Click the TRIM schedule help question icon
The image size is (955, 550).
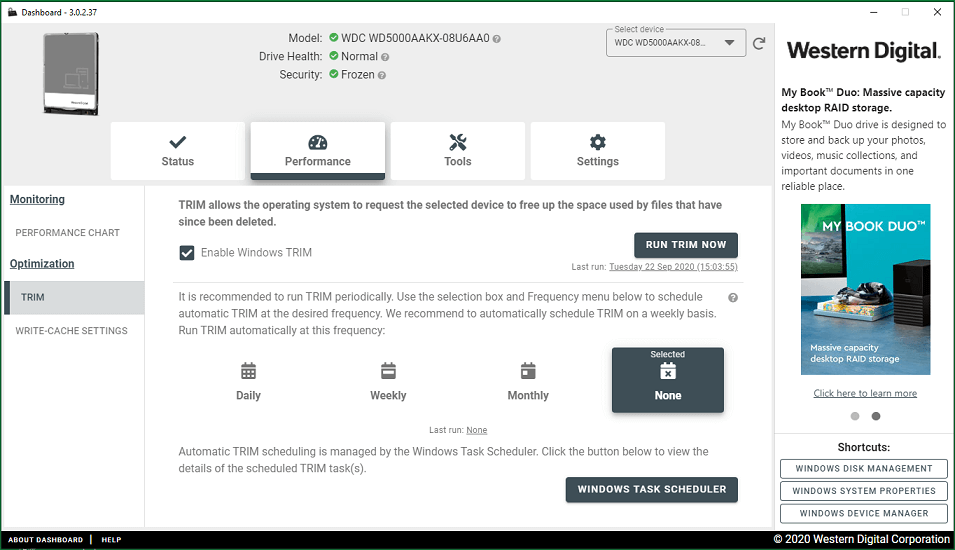pos(733,298)
